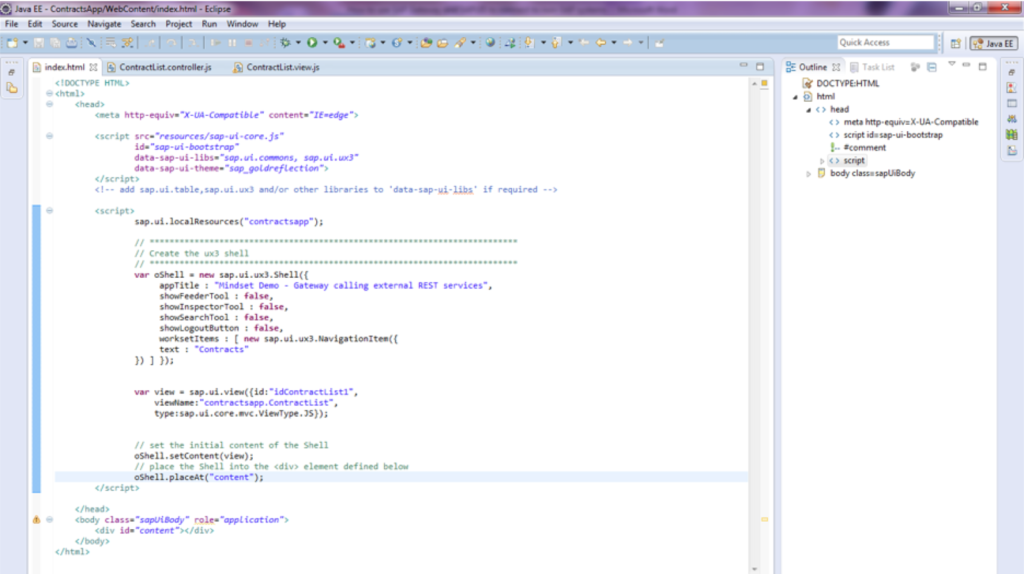Select the Java EE perspective button
The image size is (1024, 574).
point(993,44)
